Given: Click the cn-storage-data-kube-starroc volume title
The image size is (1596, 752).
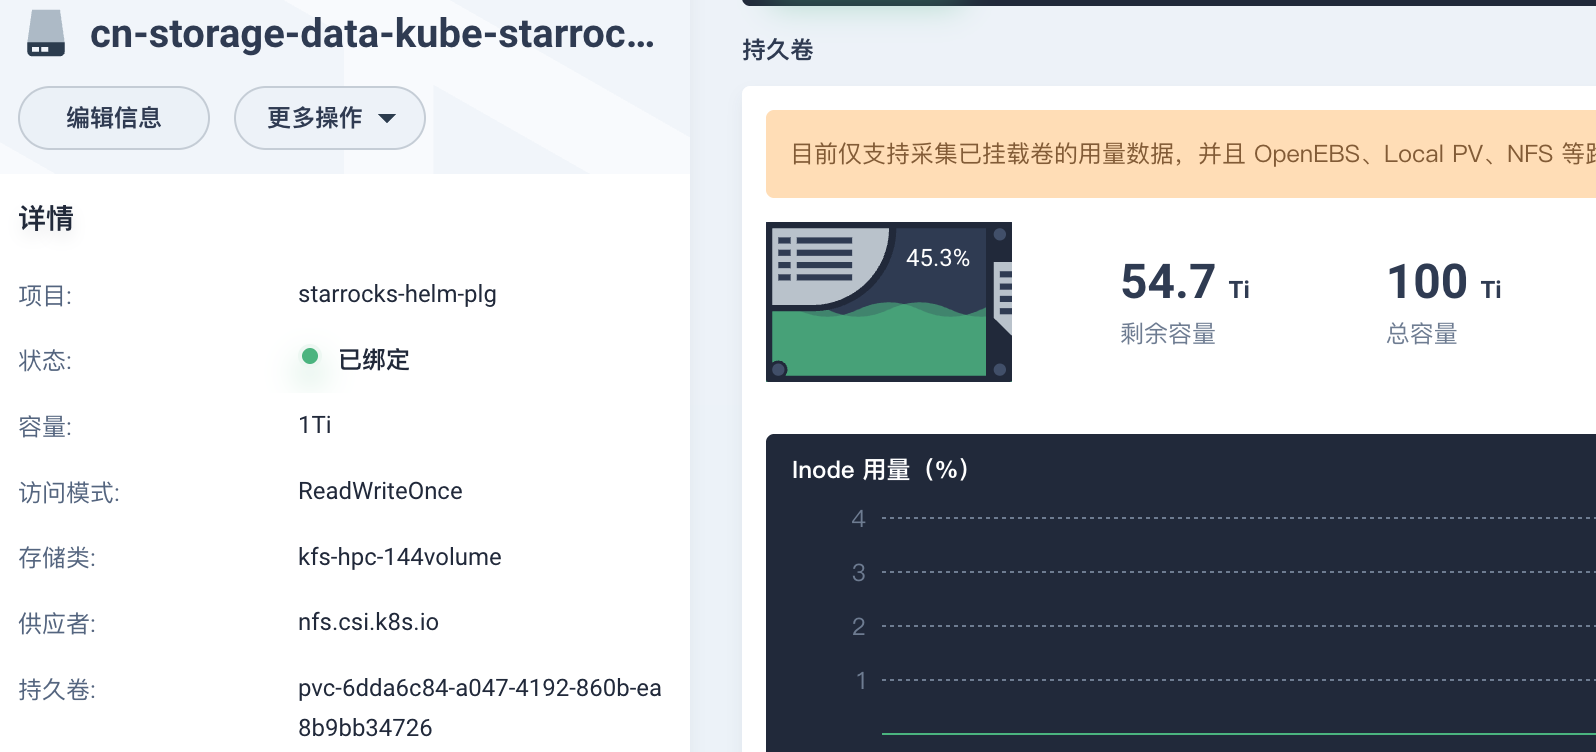Looking at the screenshot, I should [x=372, y=34].
